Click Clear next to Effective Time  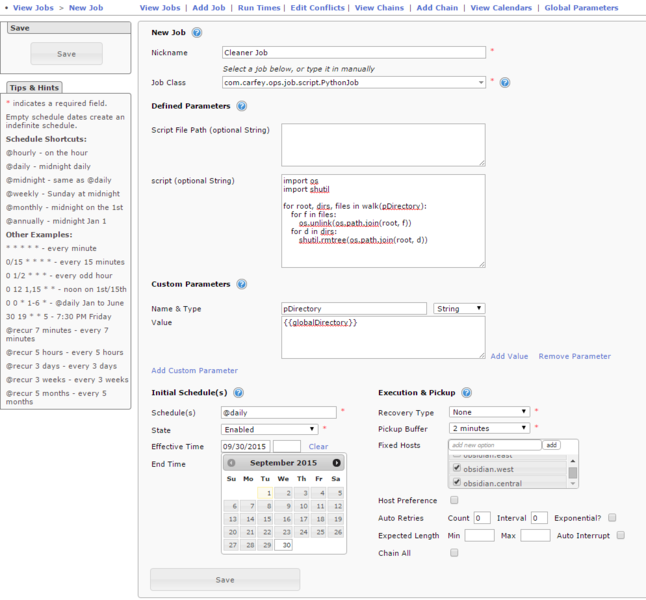(318, 446)
